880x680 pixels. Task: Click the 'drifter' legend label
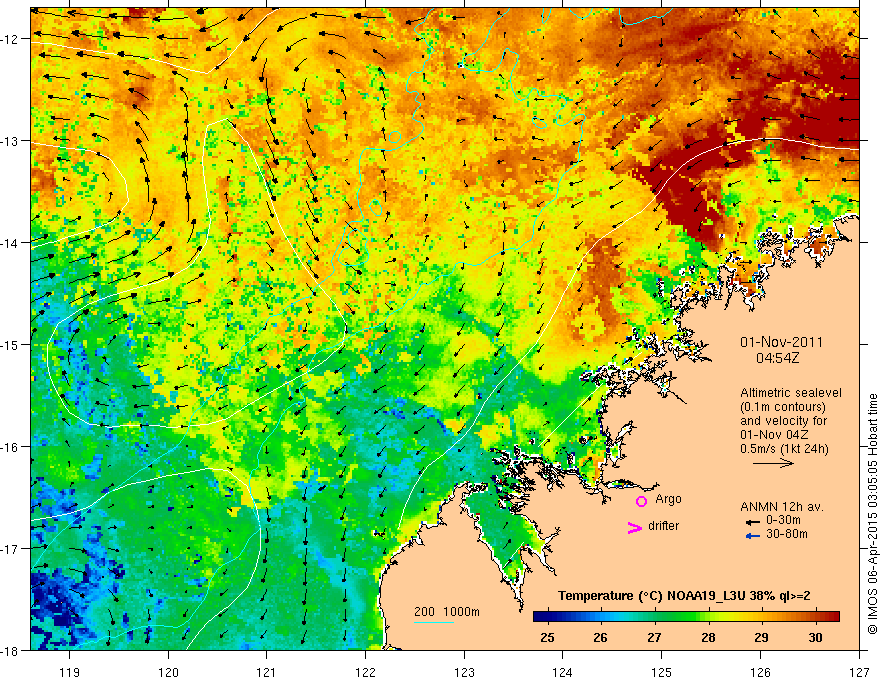tap(663, 526)
